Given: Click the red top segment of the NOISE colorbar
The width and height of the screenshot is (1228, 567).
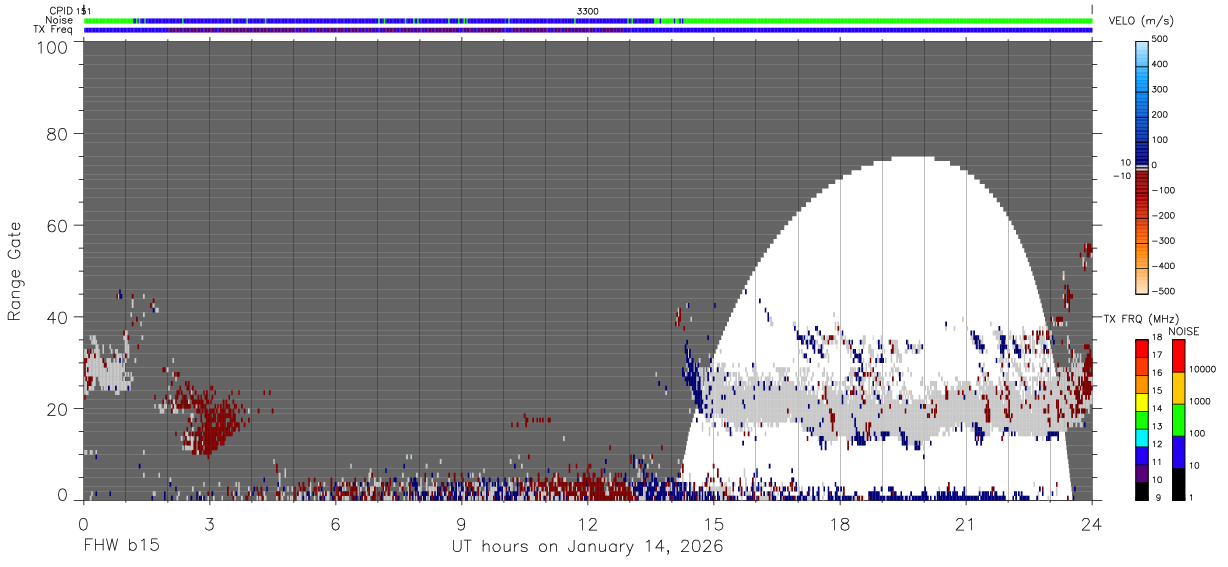Looking at the screenshot, I should tap(1177, 355).
